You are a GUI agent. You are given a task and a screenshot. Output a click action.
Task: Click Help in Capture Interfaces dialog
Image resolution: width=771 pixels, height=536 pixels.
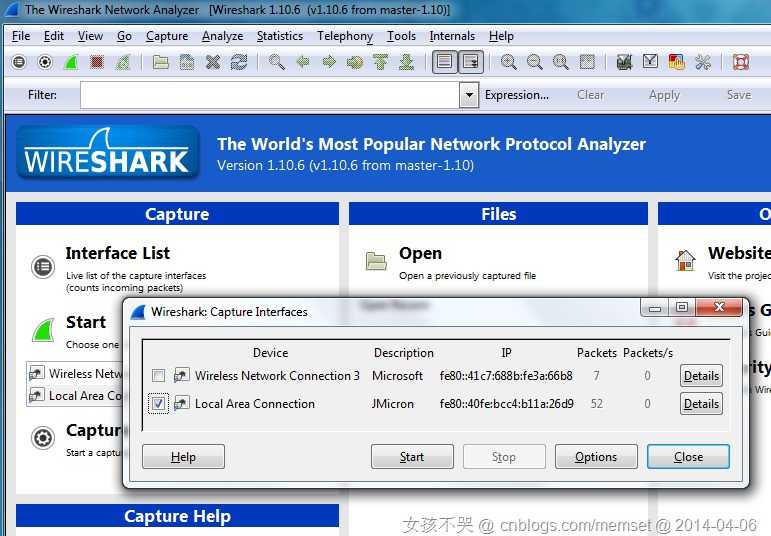coord(183,457)
